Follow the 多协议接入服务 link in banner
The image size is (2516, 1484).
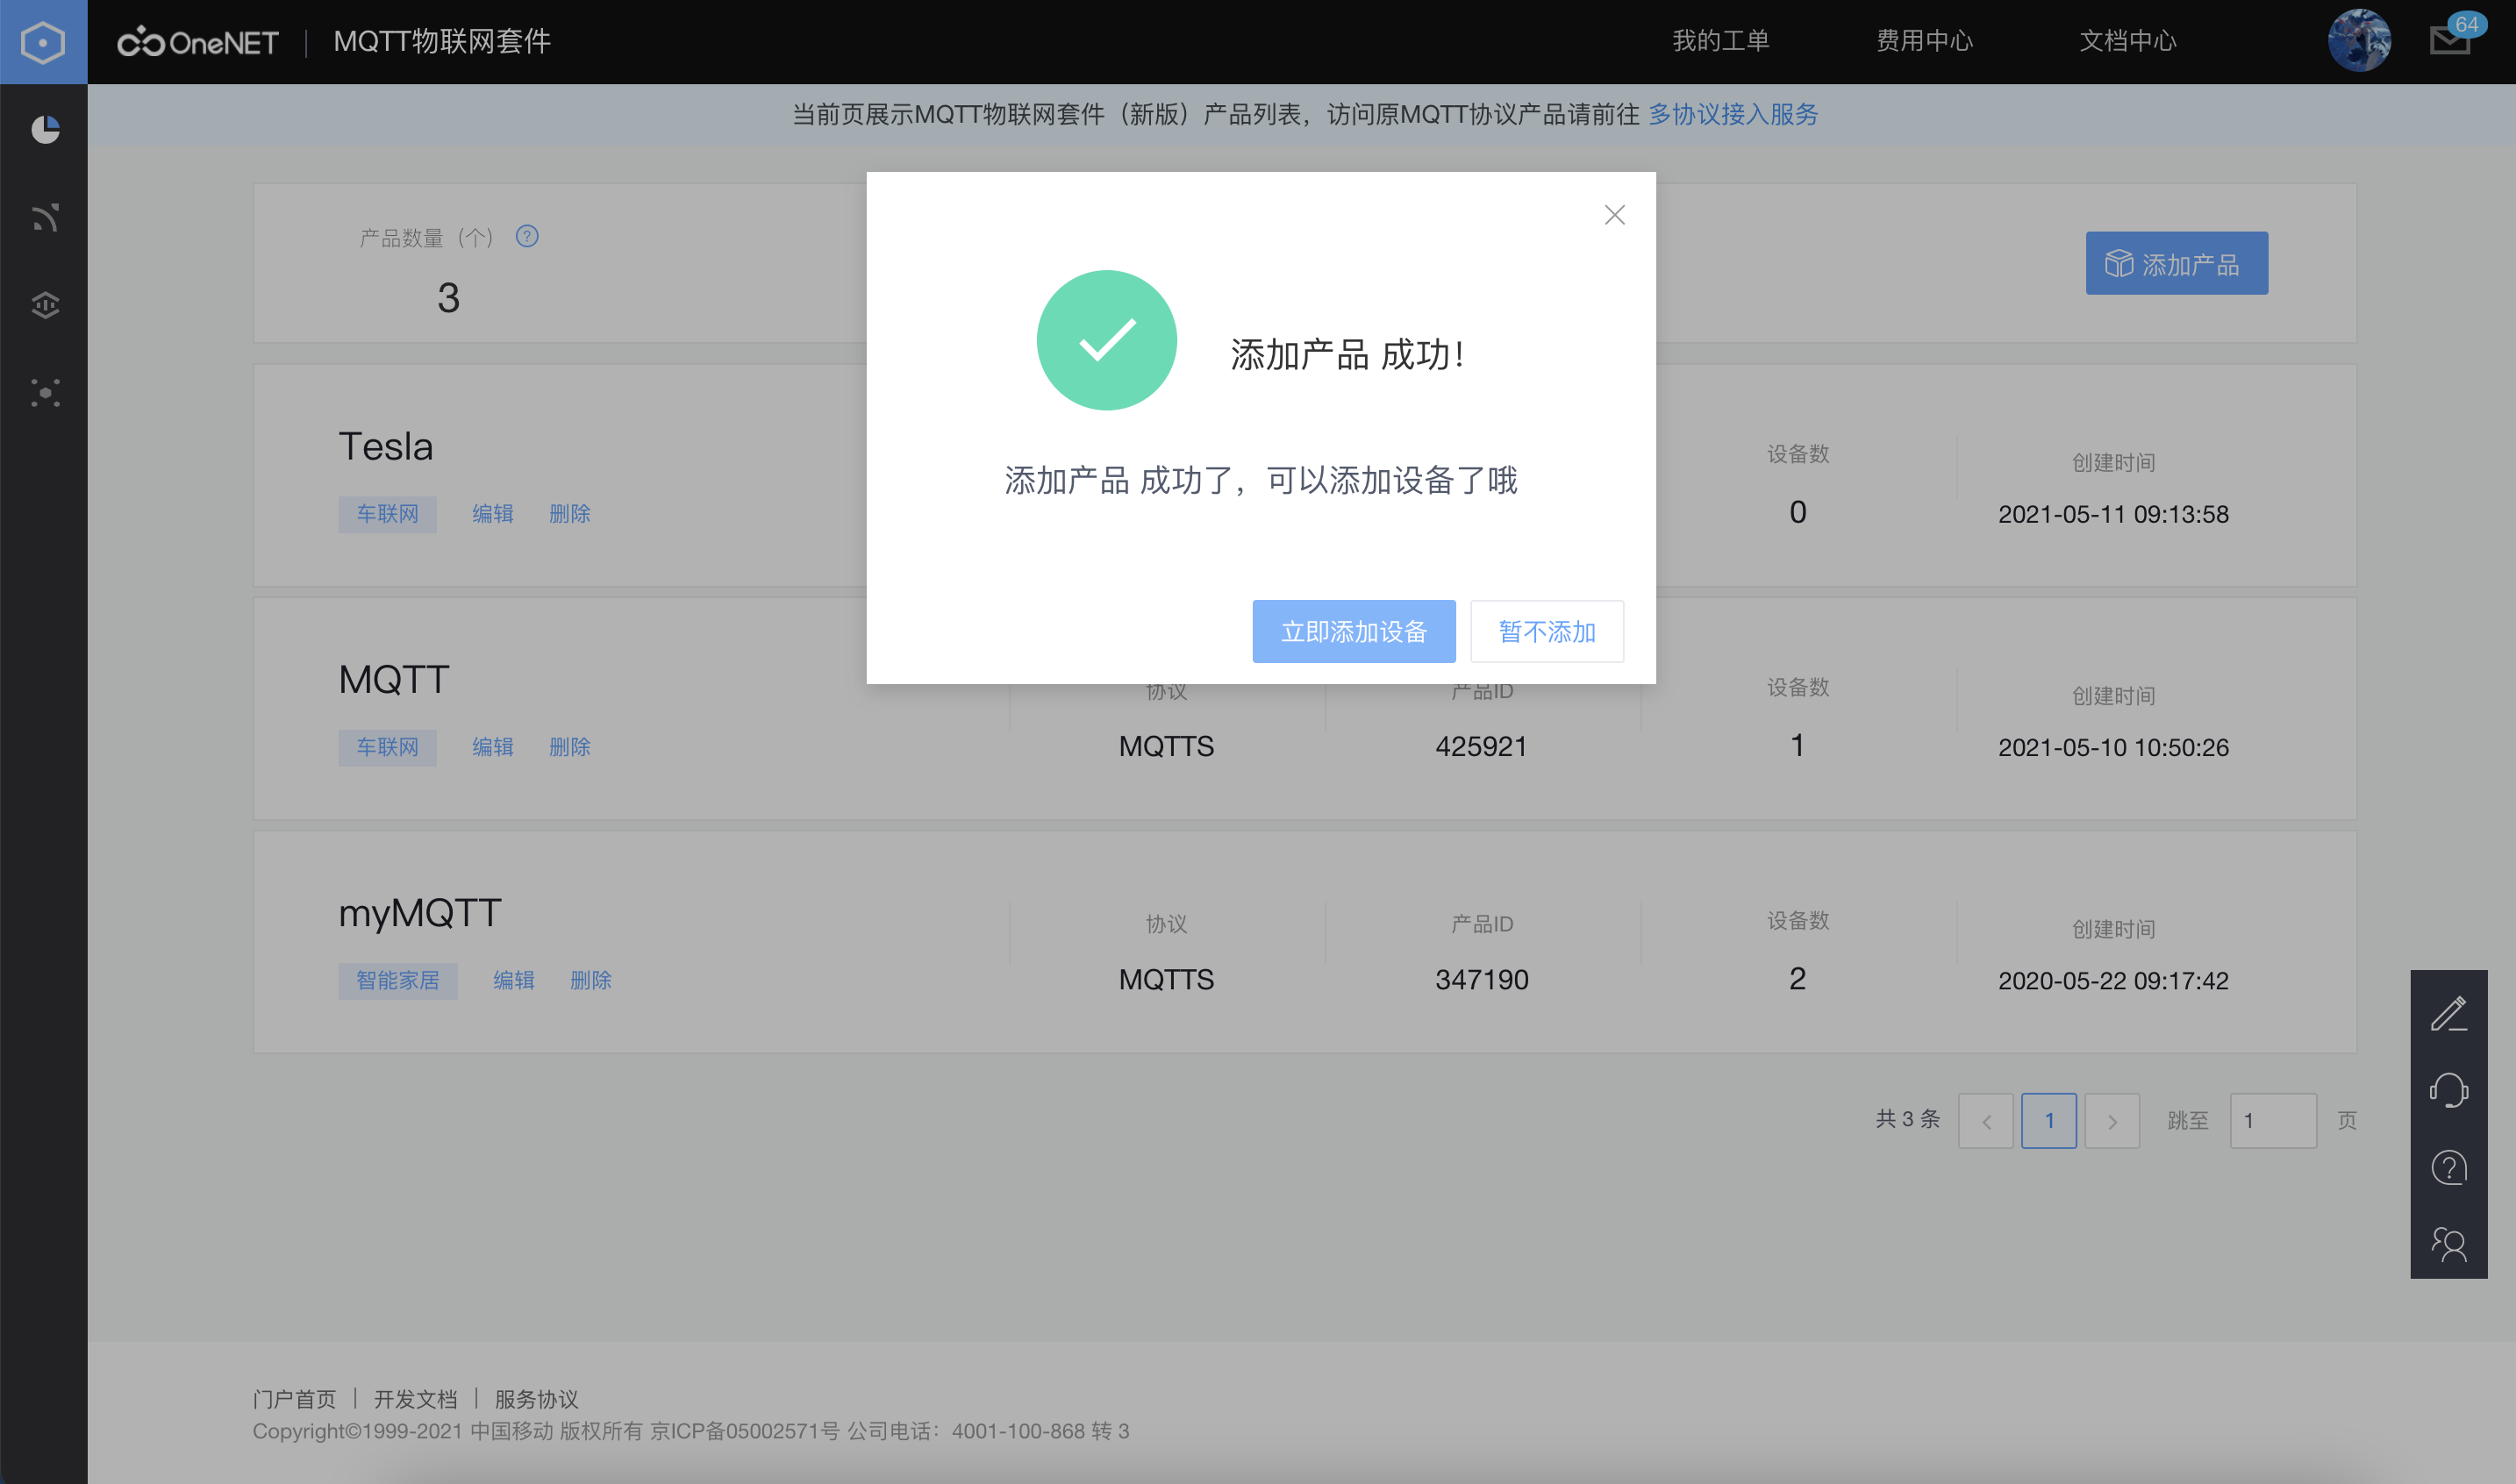point(1733,115)
